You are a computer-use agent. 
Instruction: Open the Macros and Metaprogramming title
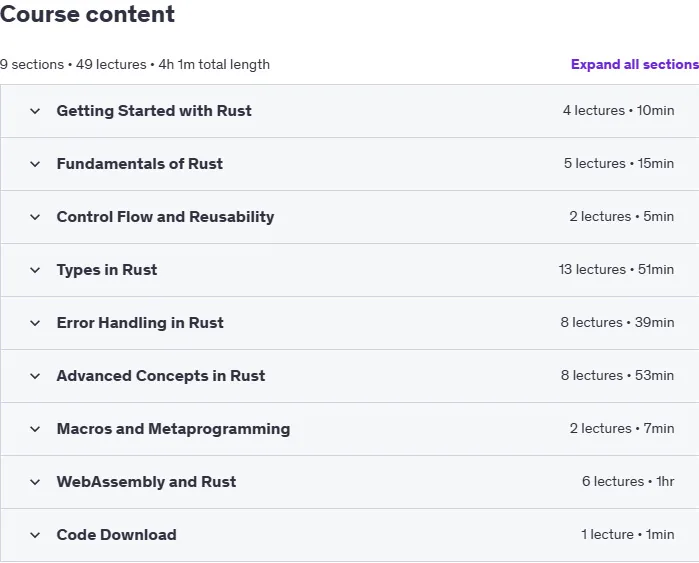tap(173, 429)
